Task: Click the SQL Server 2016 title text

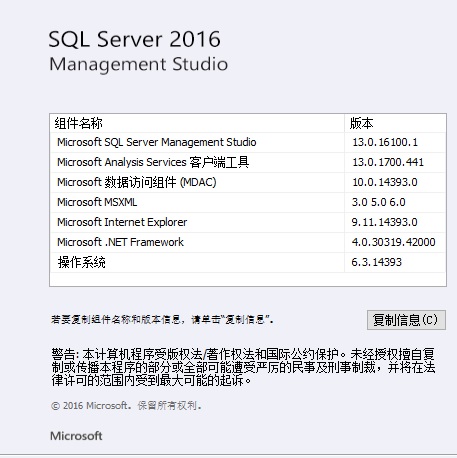Action: pos(134,39)
